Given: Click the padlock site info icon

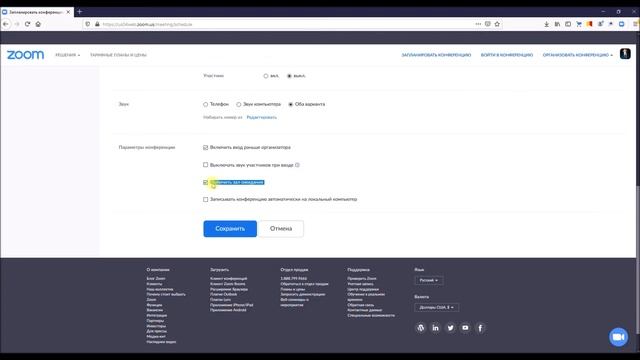Looking at the screenshot, I should point(97,24).
